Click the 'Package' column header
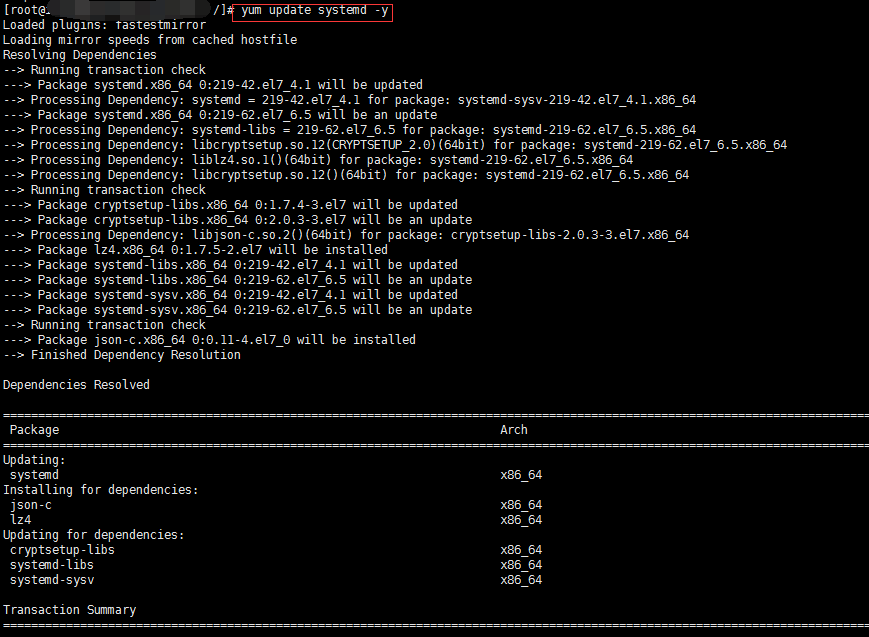Viewport: 869px width, 637px height. pos(34,430)
